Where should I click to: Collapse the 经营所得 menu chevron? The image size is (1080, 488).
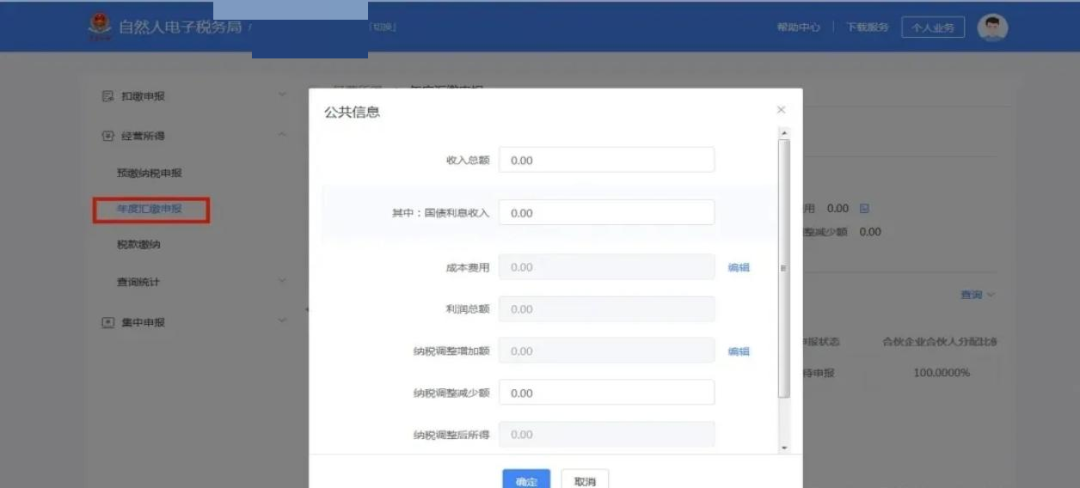click(282, 134)
